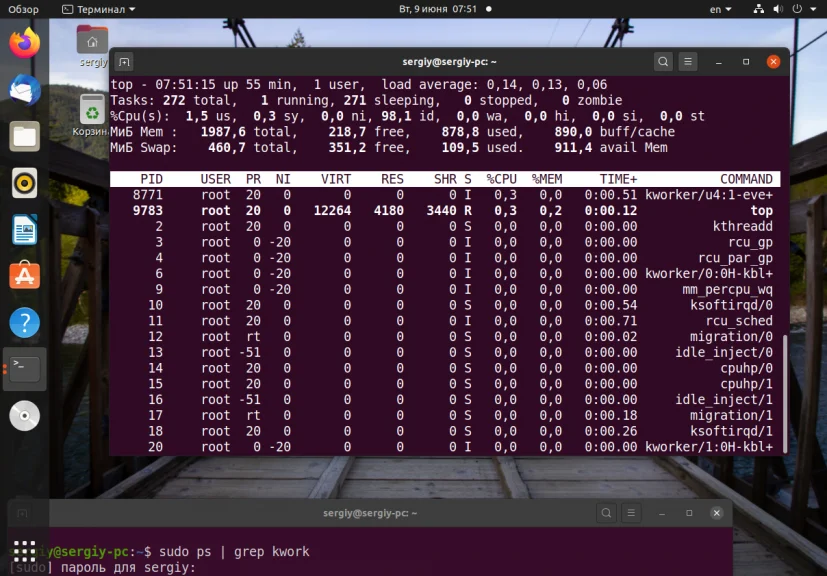Click the %CPU column header
Viewport: 827px width, 576px height.
tap(502, 179)
